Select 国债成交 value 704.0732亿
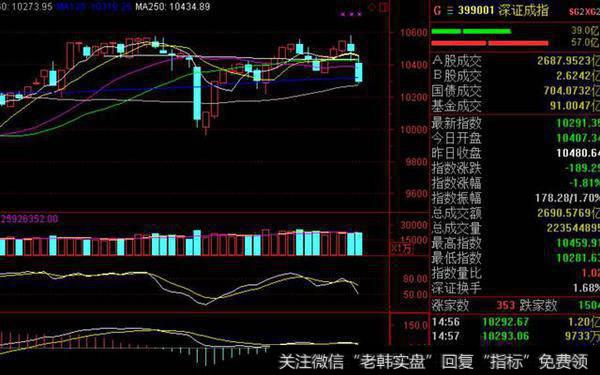This screenshot has width=600, height=375. click(572, 91)
